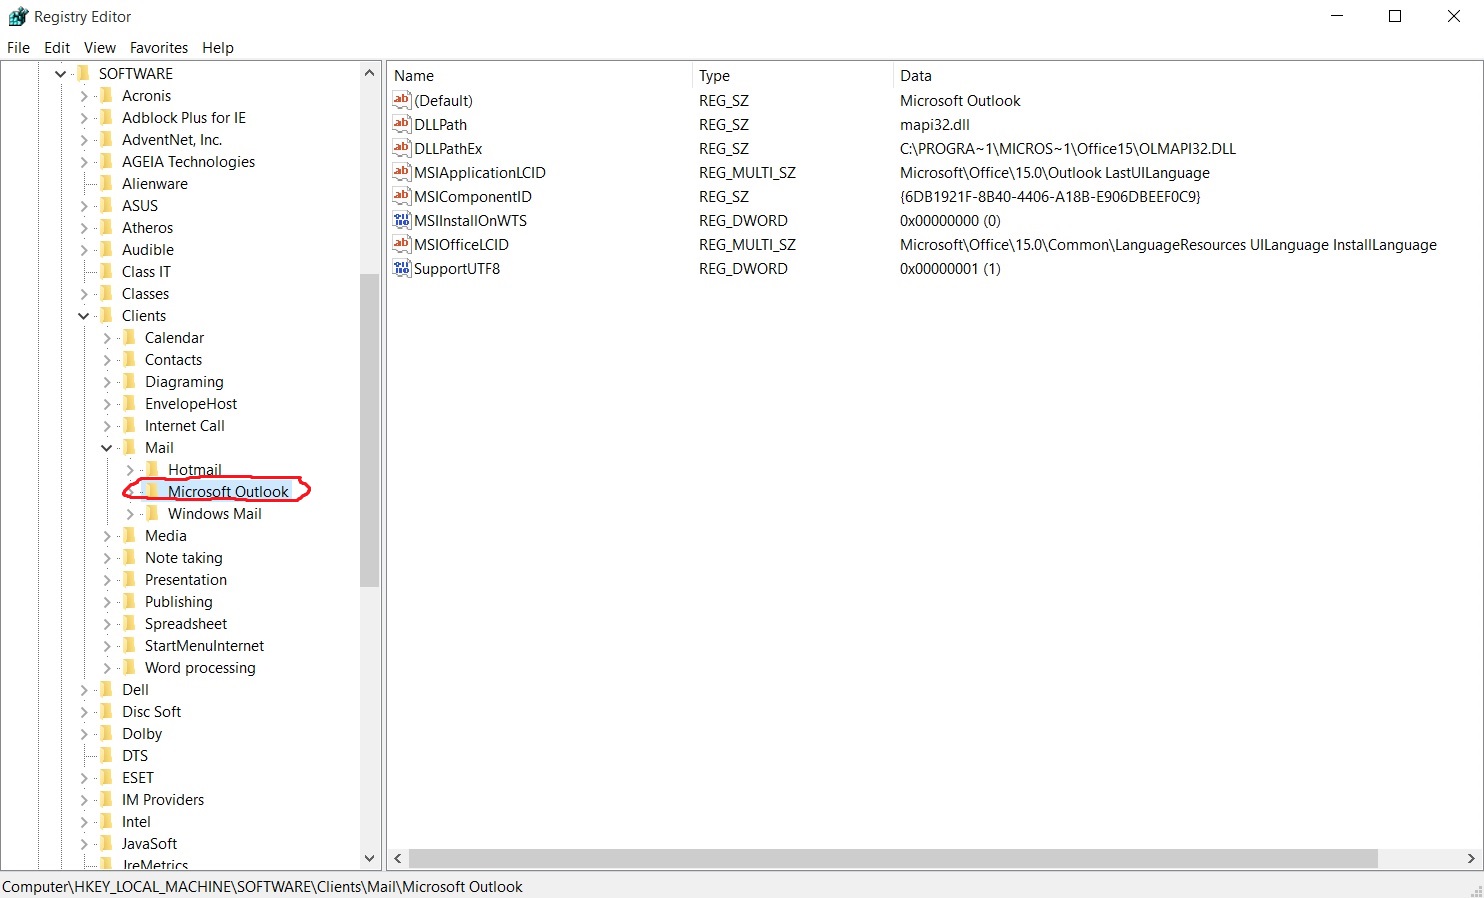Open the Edit menu
1484x898 pixels.
pyautogui.click(x=57, y=47)
